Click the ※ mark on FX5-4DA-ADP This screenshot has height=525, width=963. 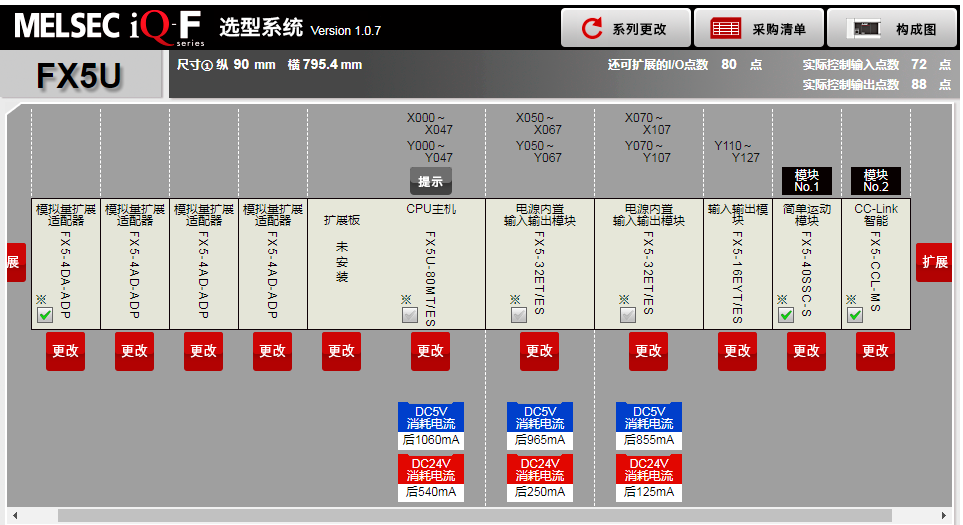pyautogui.click(x=41, y=299)
